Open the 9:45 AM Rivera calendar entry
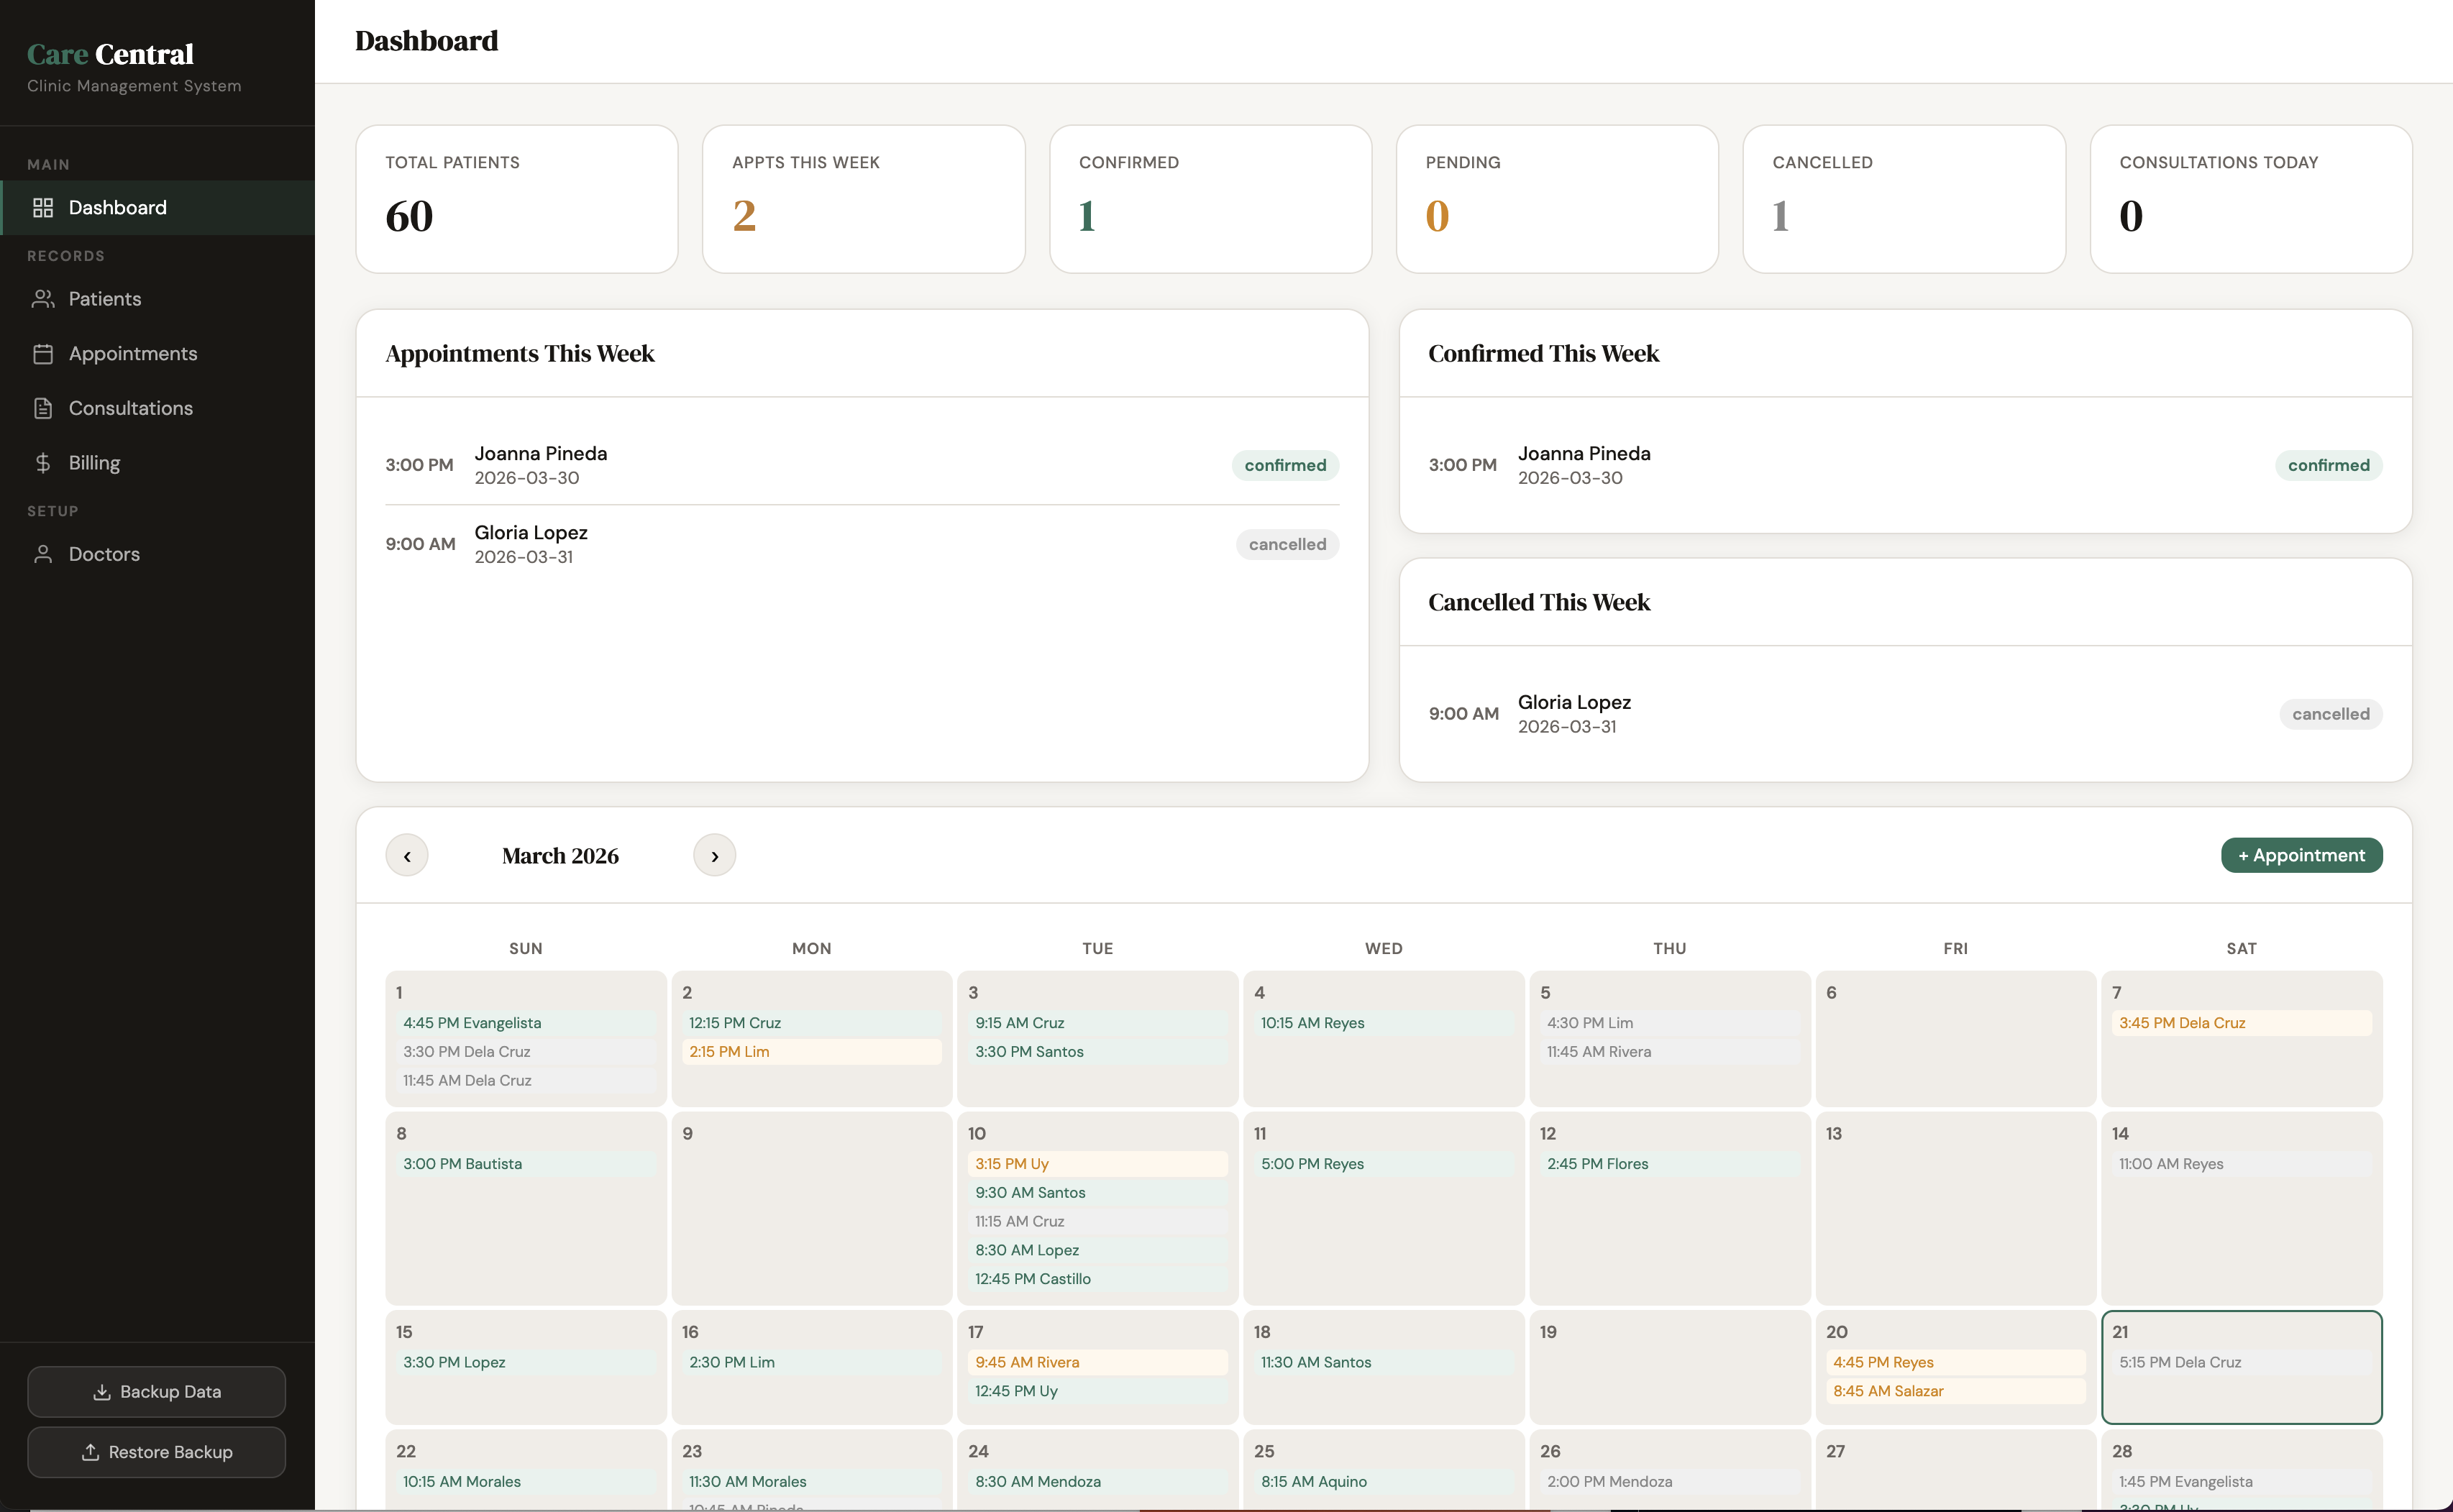This screenshot has height=1512, width=2453. pos(1097,1362)
